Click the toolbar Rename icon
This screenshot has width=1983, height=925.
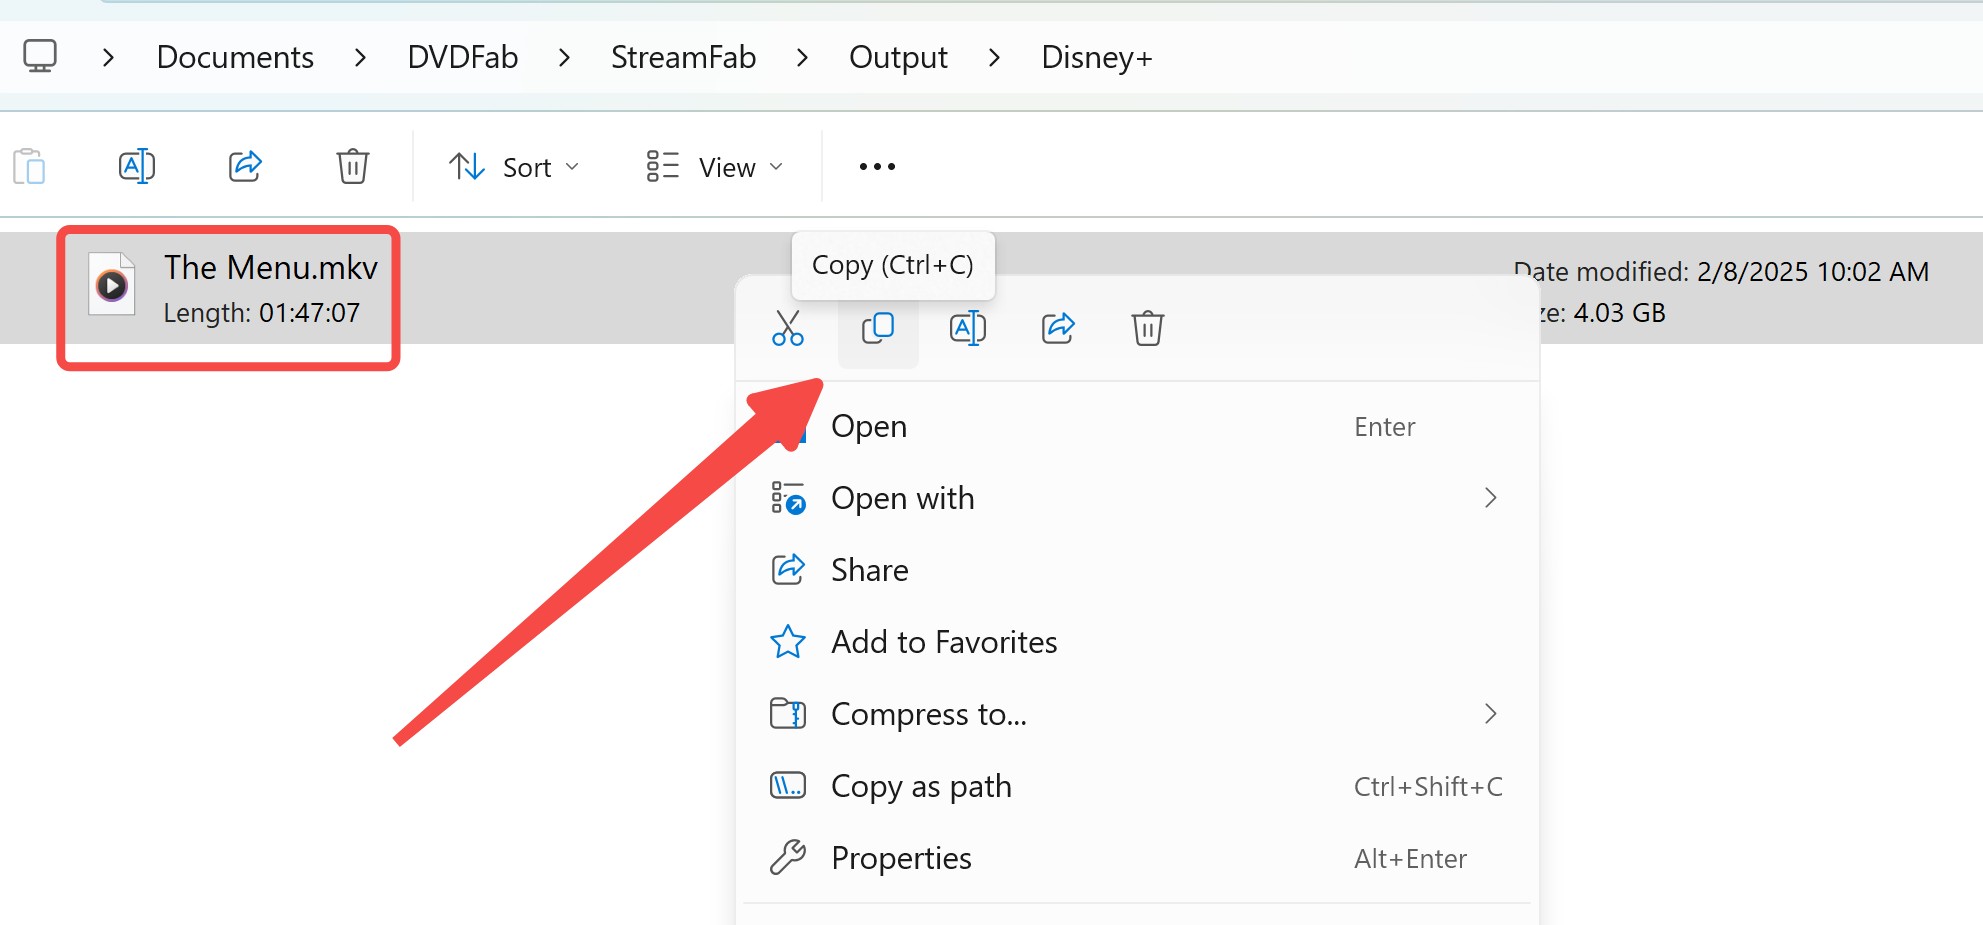click(x=137, y=166)
